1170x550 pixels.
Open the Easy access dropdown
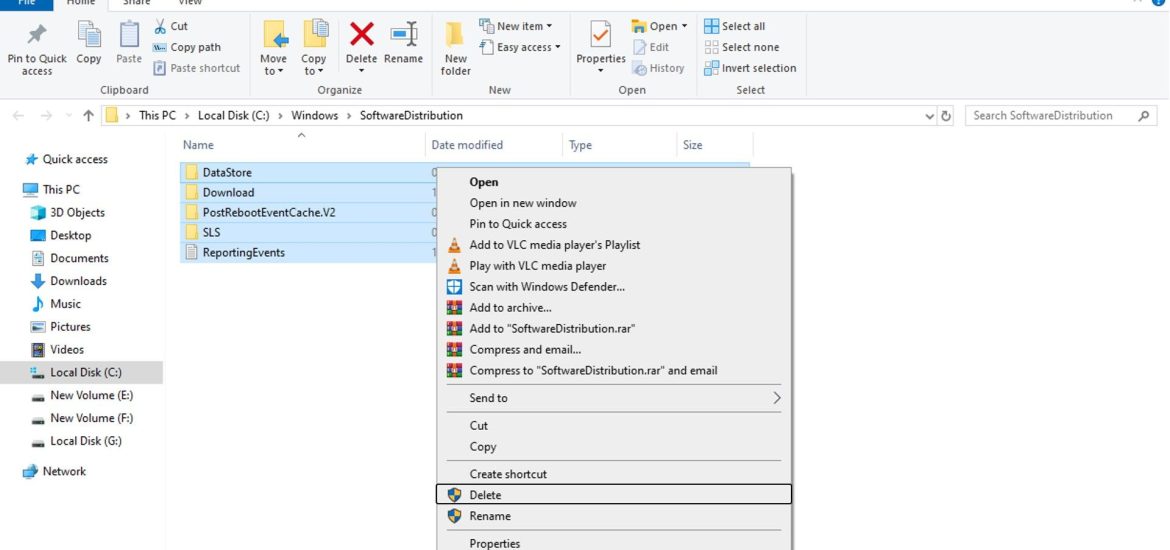pyautogui.click(x=520, y=47)
